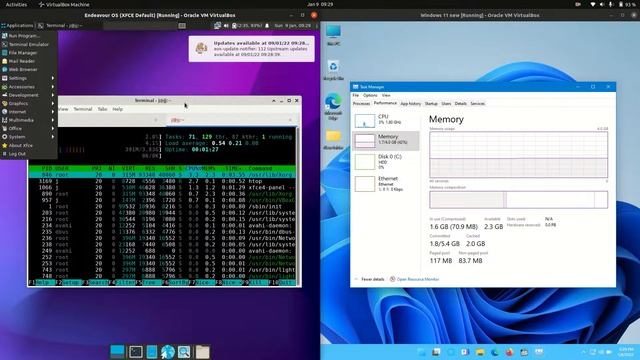Expand the Accessories submenu
Image resolution: width=640 pixels, height=360 pixels.
[x=29, y=87]
